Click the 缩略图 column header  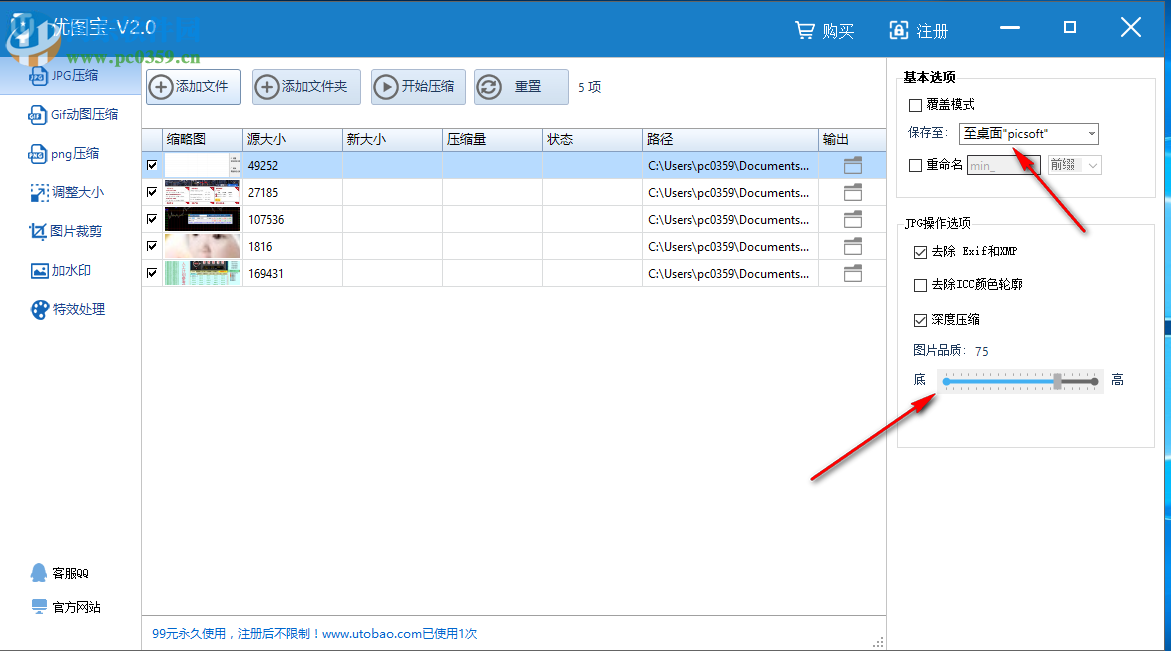point(202,140)
